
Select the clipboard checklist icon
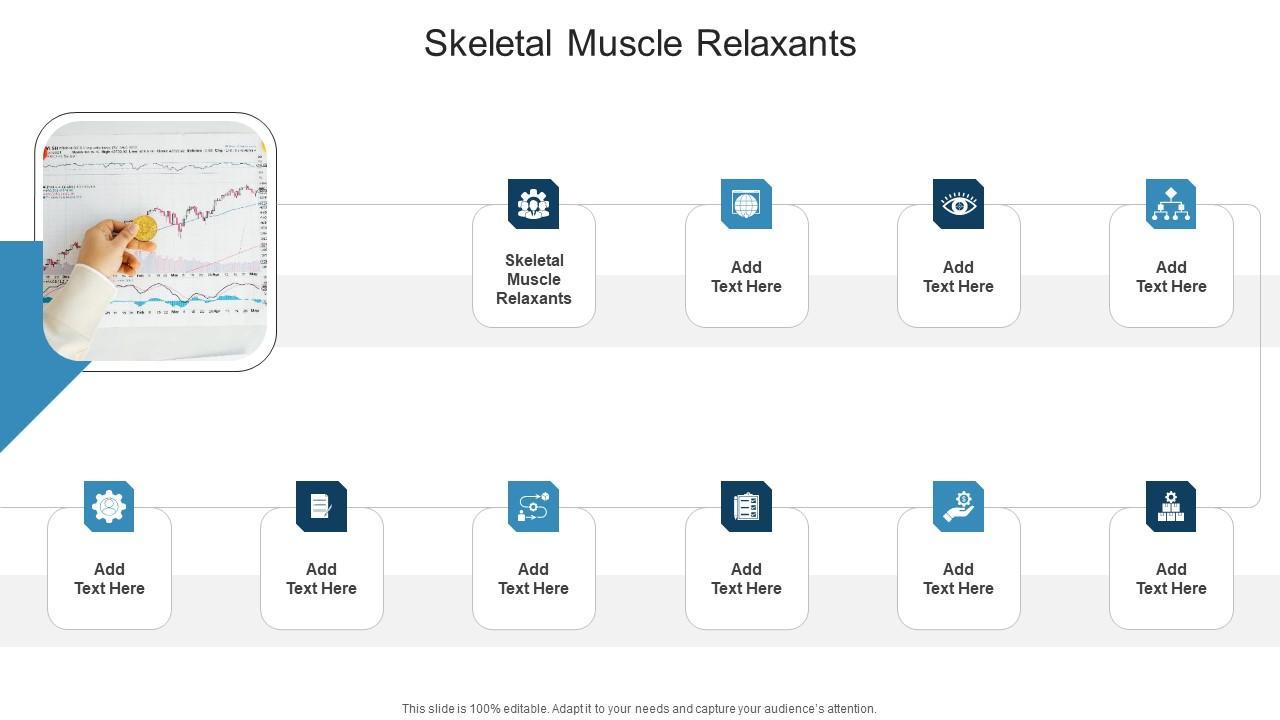[746, 507]
